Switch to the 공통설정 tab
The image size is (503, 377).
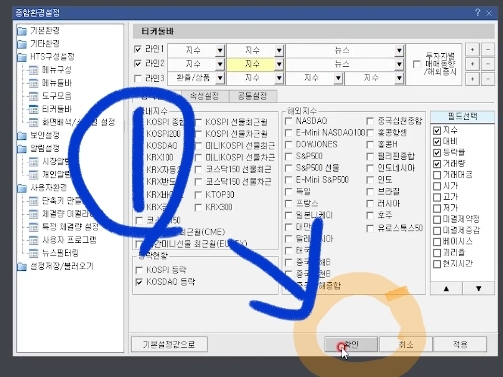252,96
